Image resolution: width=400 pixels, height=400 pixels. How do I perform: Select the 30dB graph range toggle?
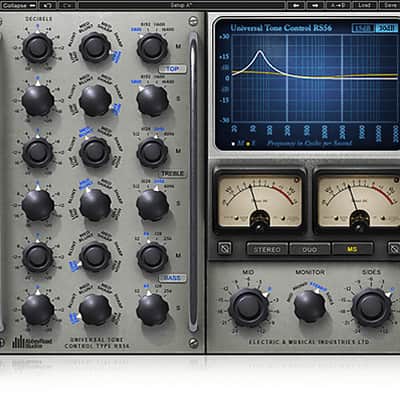pyautogui.click(x=386, y=28)
